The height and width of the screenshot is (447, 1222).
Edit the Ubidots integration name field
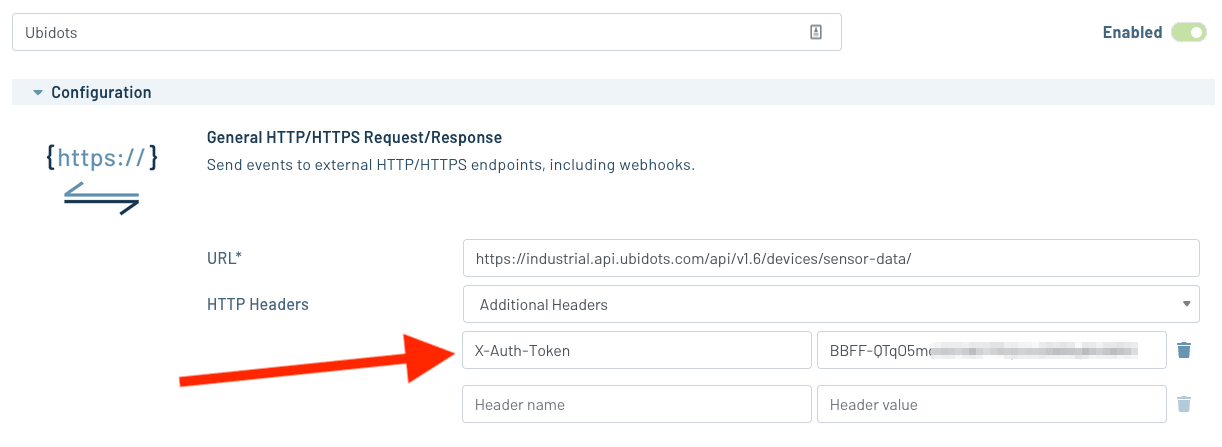pos(427,32)
